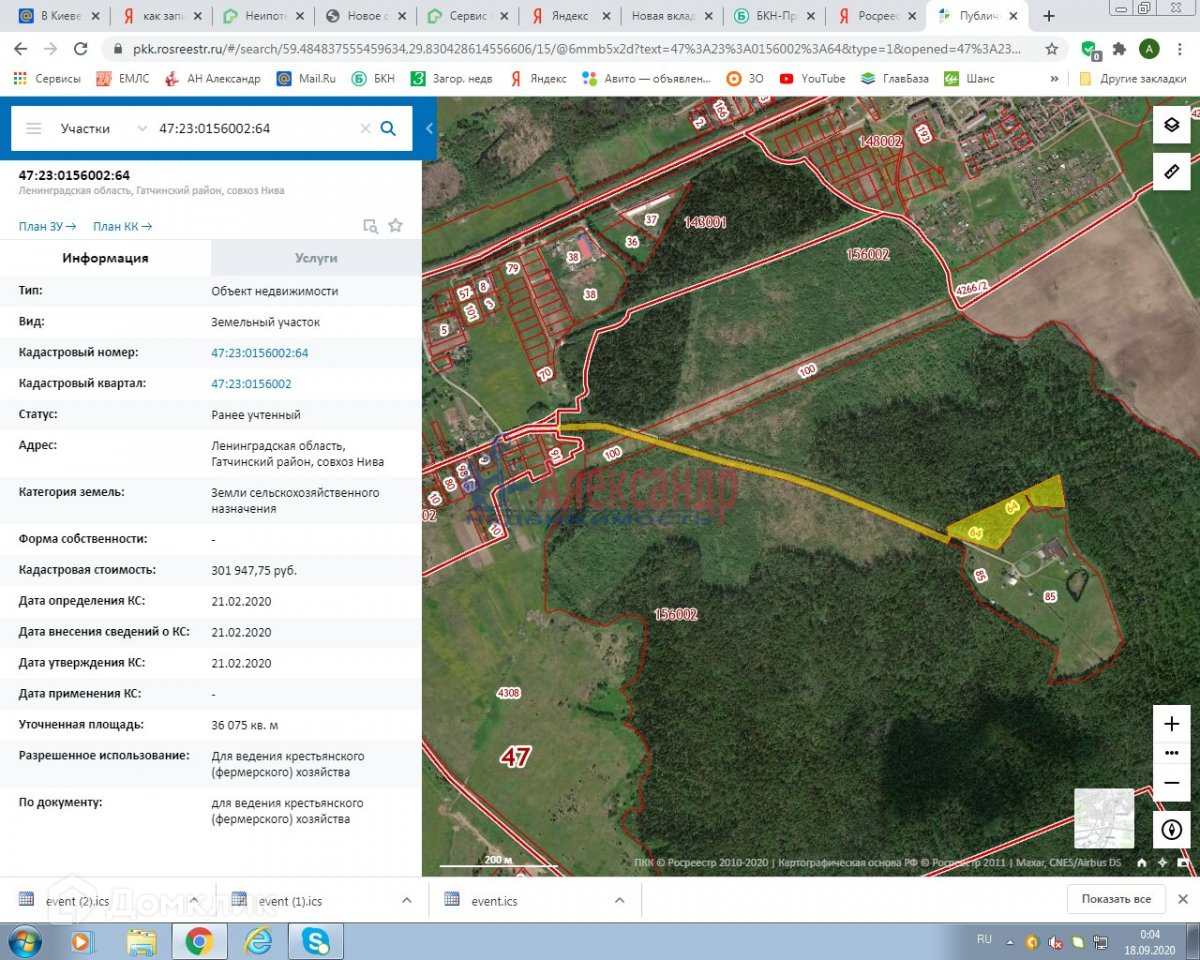Click Показать все downloads button
The width and height of the screenshot is (1200, 960).
coord(1115,899)
